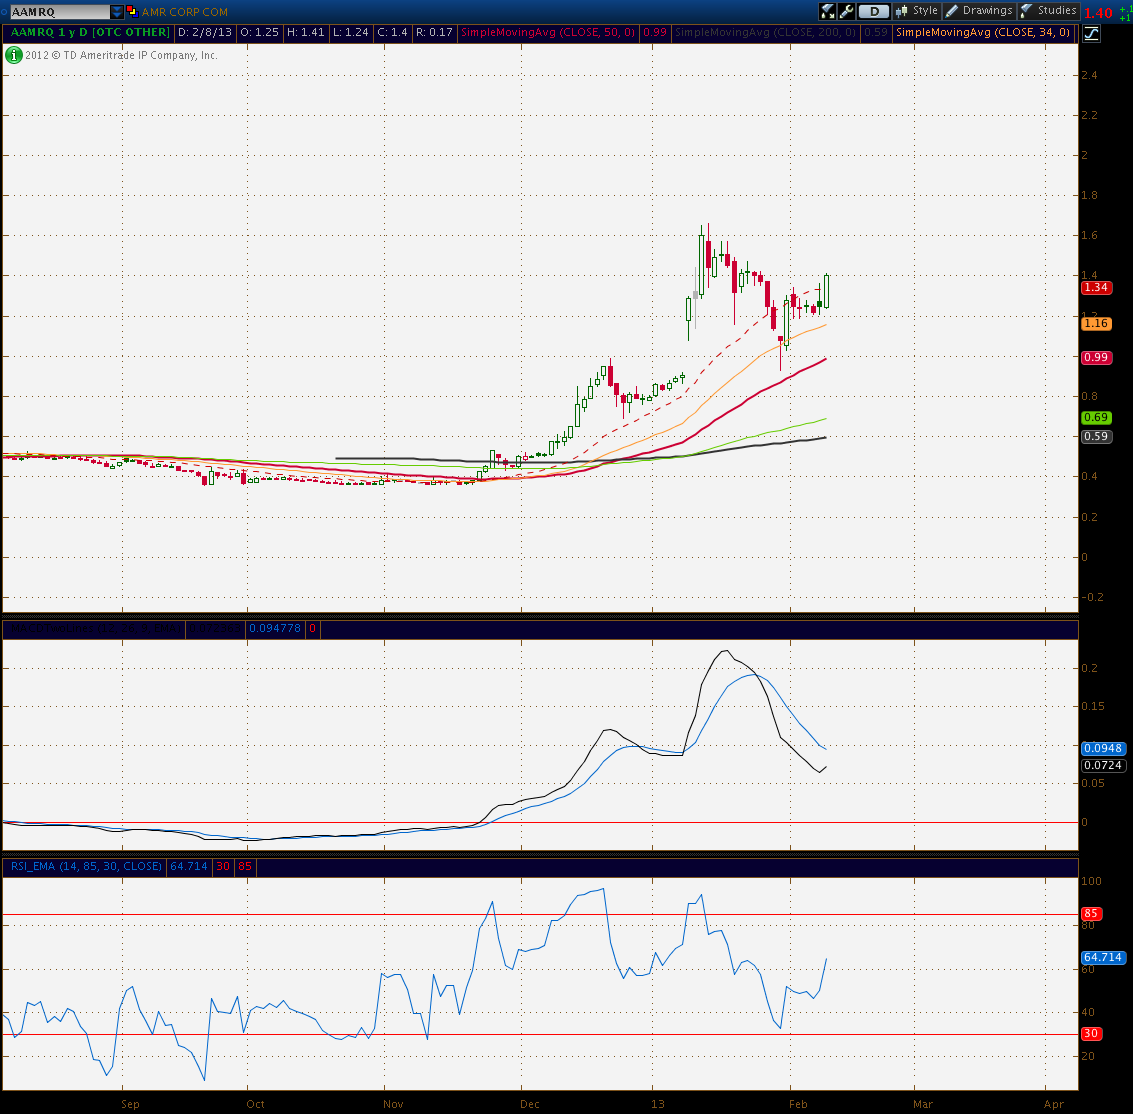Select the dimmed SimpleMovingAvg 200 study label
1133x1114 pixels.
pos(765,33)
